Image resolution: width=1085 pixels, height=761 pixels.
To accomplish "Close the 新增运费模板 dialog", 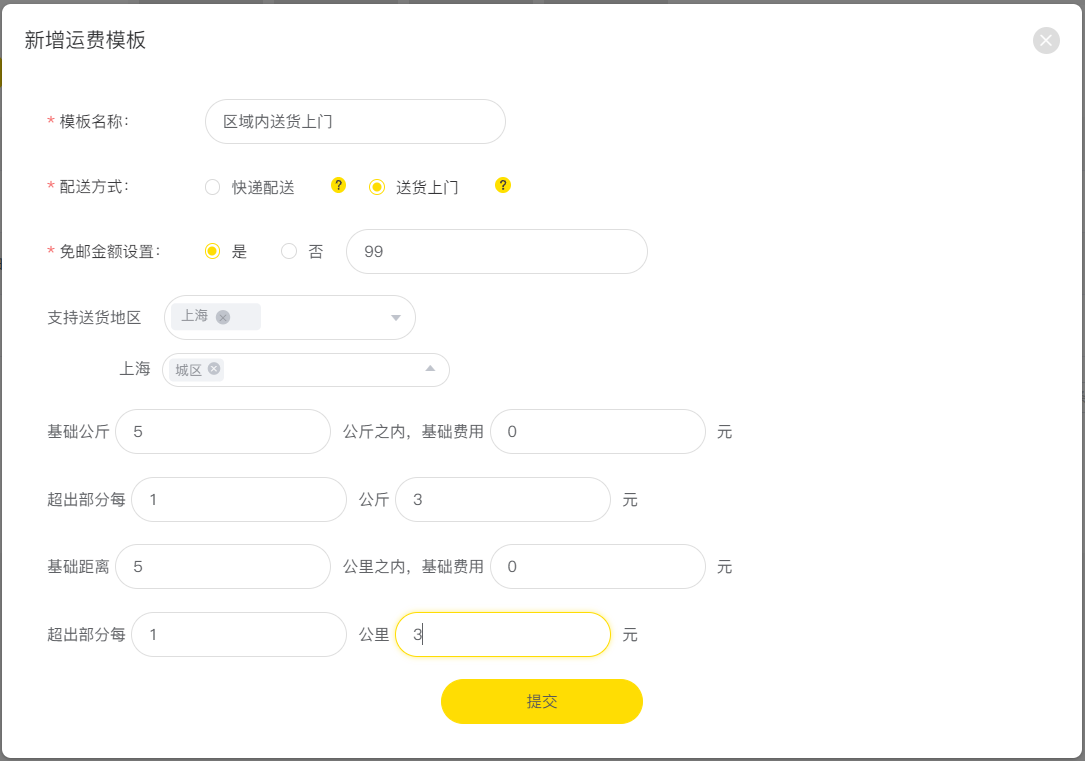I will 1046,41.
